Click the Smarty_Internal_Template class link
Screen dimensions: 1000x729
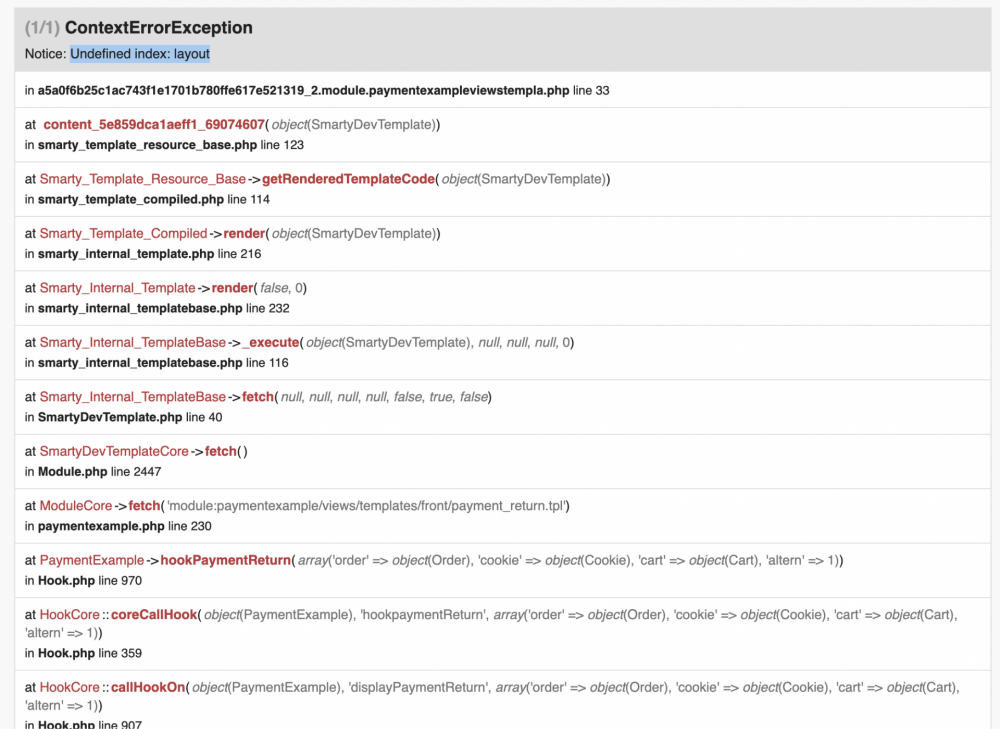click(118, 287)
